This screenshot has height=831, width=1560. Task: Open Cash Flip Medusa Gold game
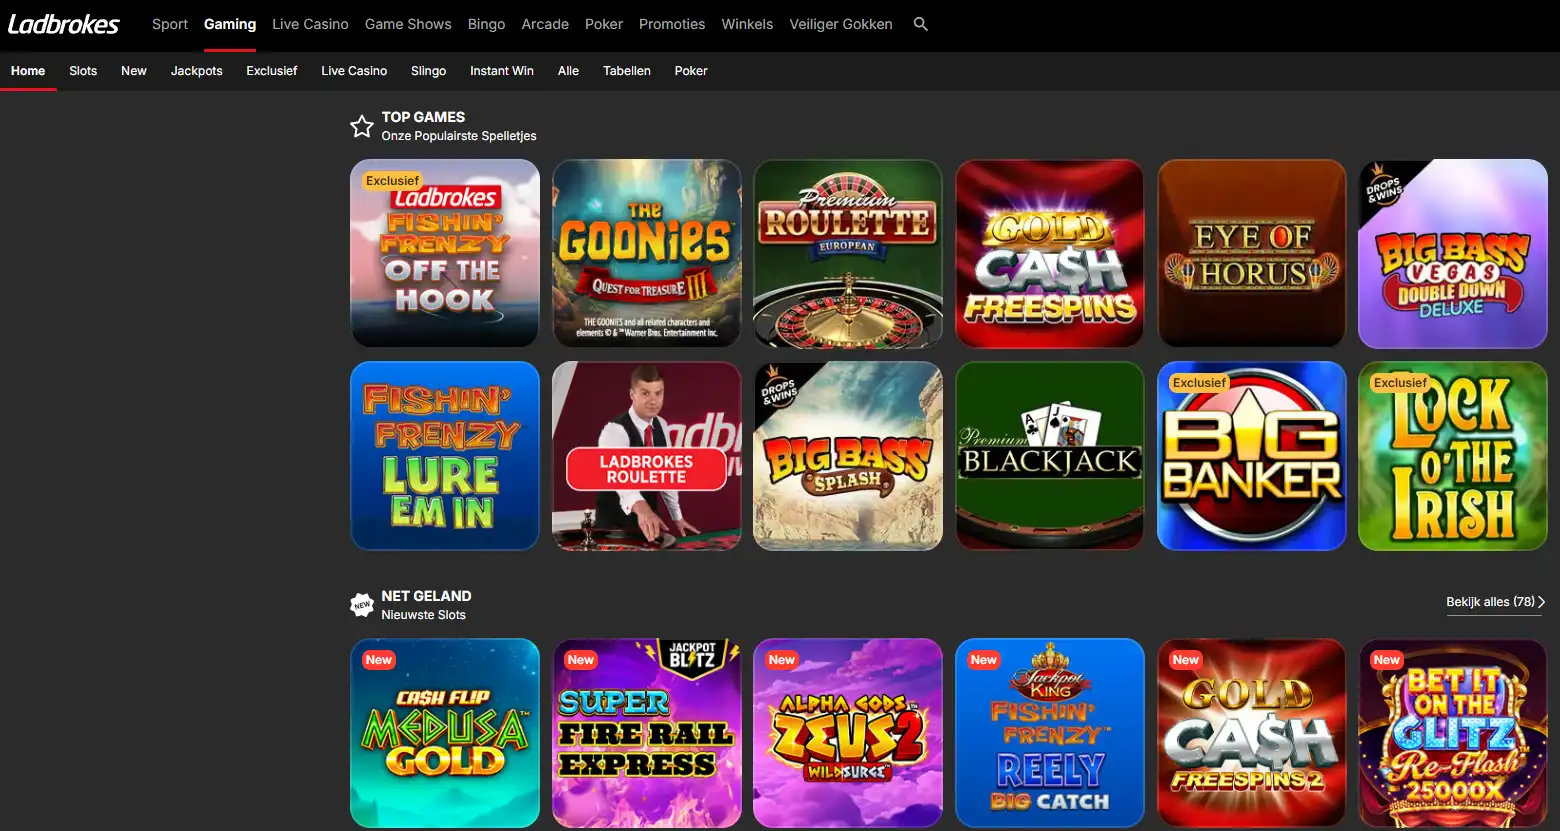(x=445, y=733)
